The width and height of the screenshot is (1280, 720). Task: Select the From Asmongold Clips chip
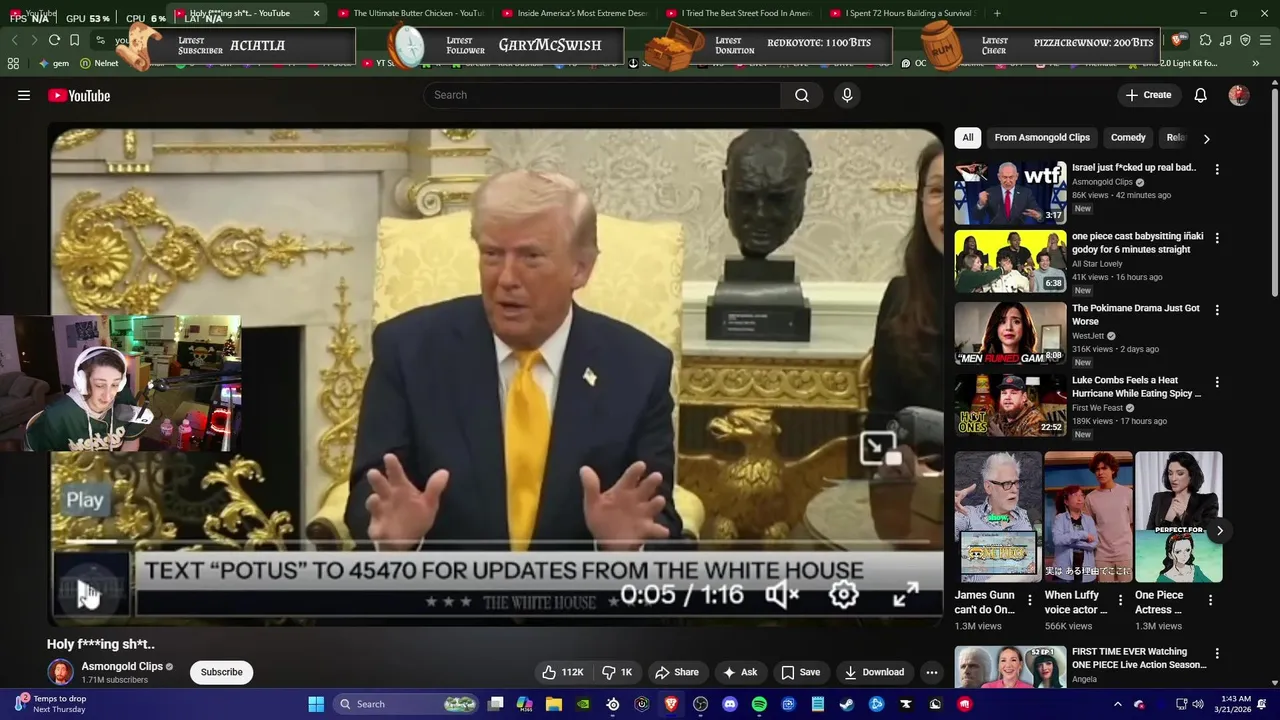point(1042,137)
